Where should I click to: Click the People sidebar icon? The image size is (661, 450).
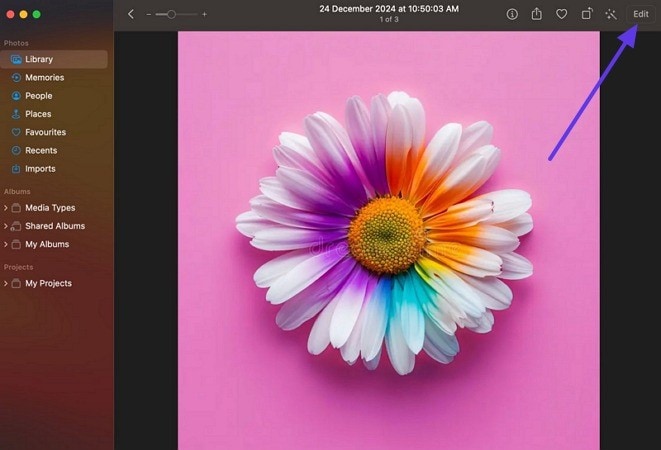coord(16,96)
